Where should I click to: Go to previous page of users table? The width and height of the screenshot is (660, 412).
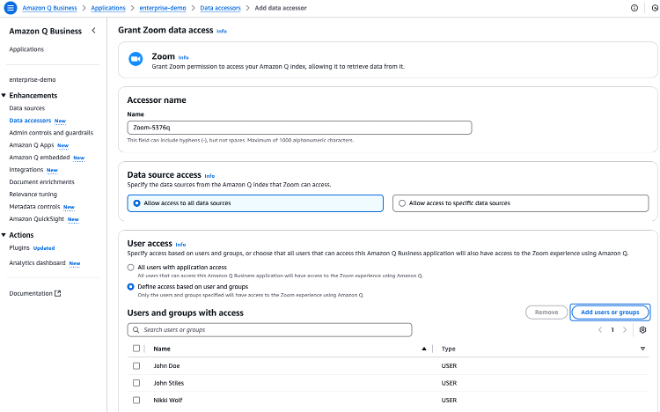[600, 330]
